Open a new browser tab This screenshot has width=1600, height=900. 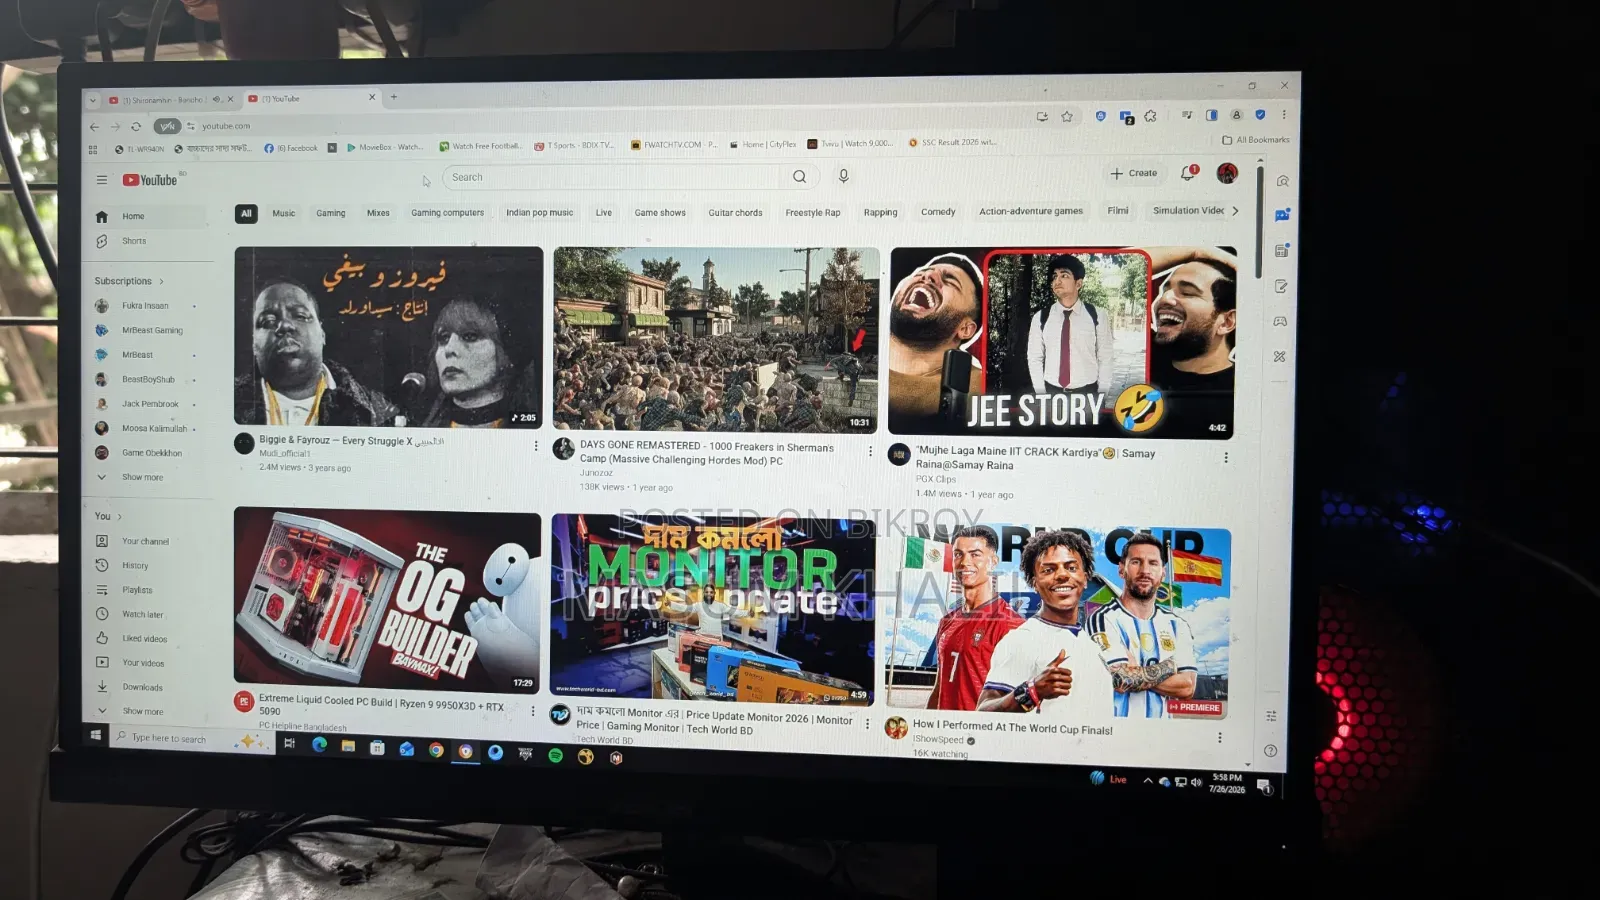394,97
